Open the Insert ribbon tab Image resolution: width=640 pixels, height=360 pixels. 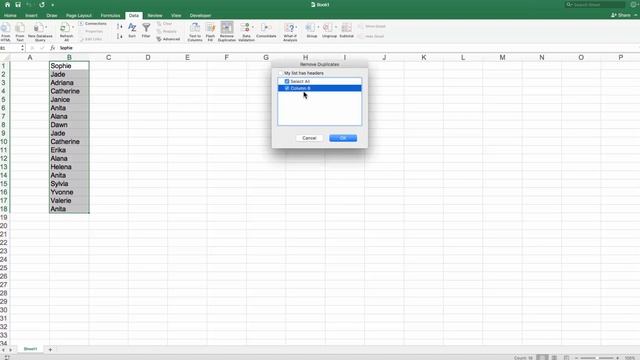pos(31,16)
